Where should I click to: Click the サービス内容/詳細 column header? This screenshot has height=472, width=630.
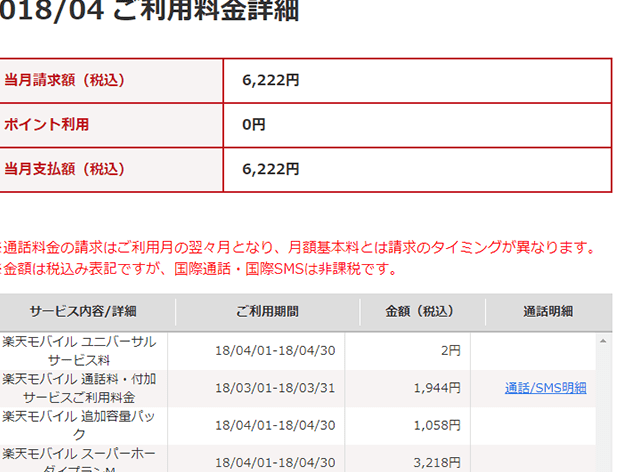pyautogui.click(x=83, y=311)
